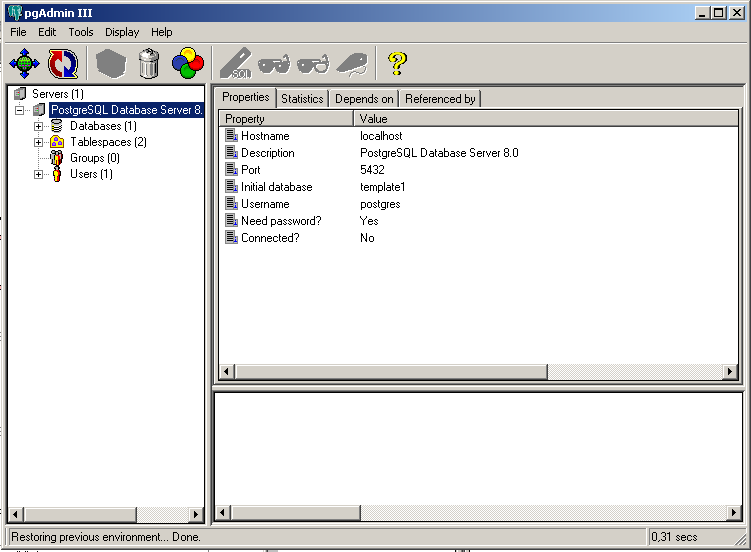Expand the Databases (1) node
The image size is (751, 552).
pyautogui.click(x=38, y=126)
